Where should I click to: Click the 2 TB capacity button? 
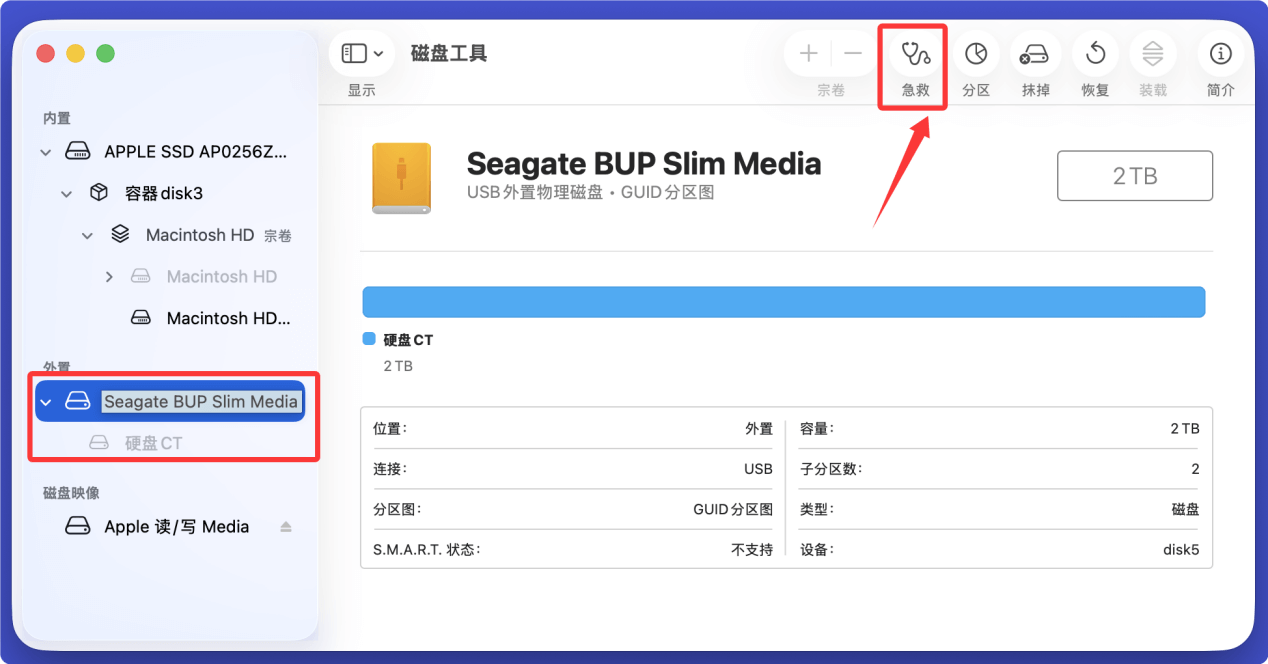[1134, 175]
